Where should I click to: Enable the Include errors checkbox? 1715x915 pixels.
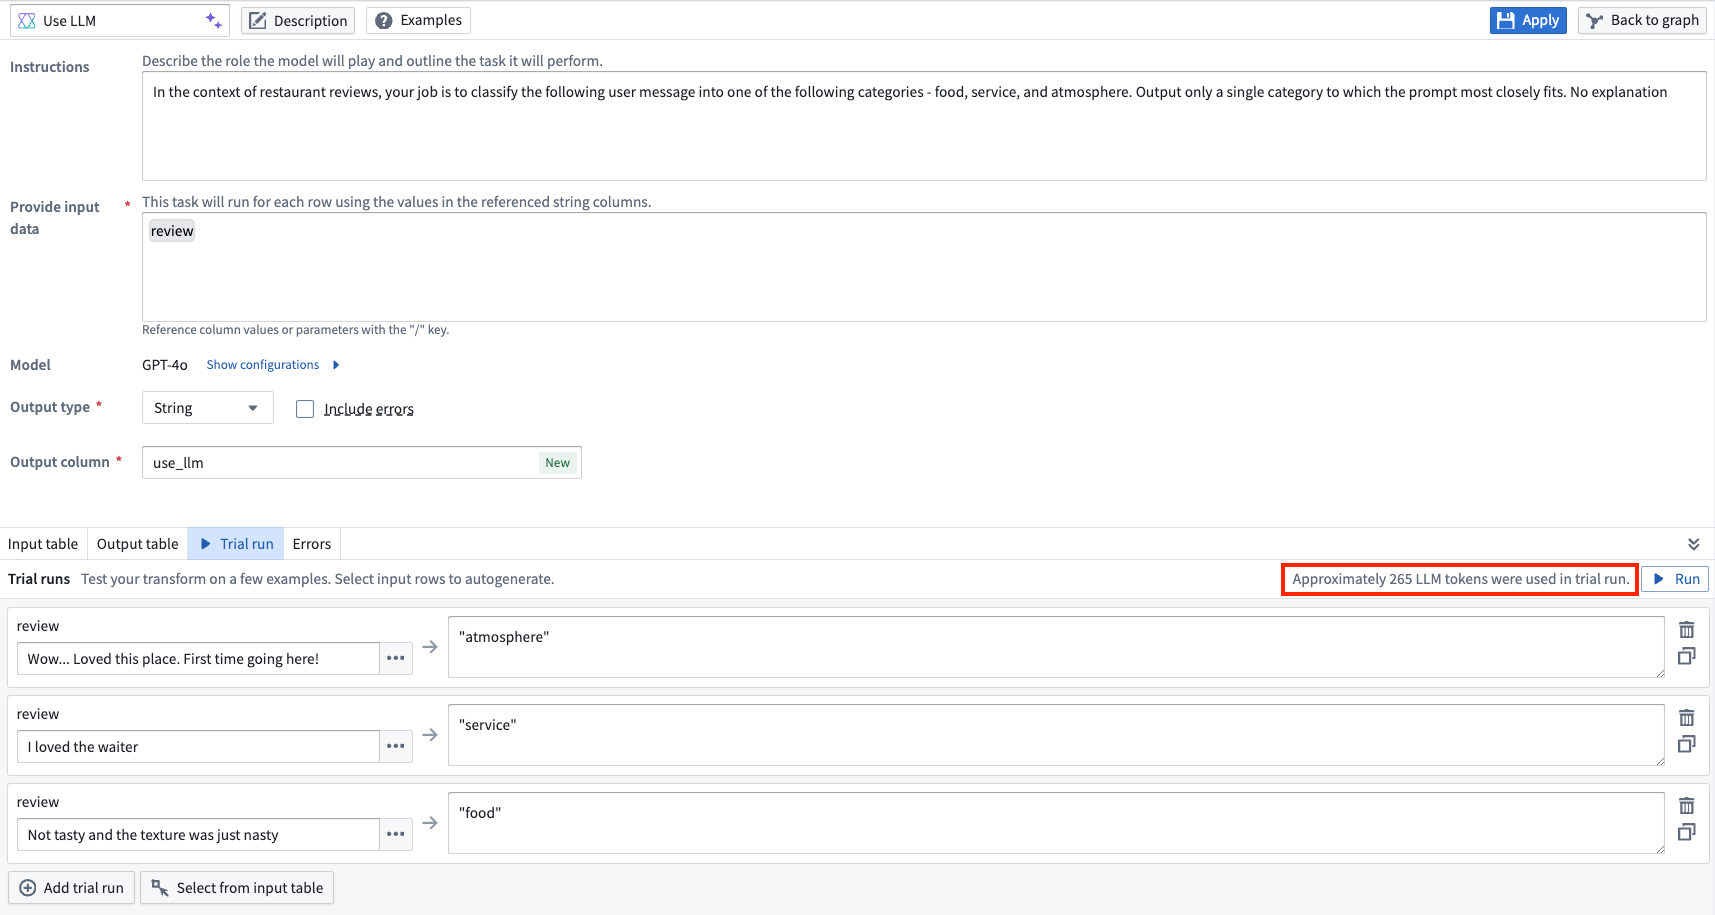(x=305, y=409)
